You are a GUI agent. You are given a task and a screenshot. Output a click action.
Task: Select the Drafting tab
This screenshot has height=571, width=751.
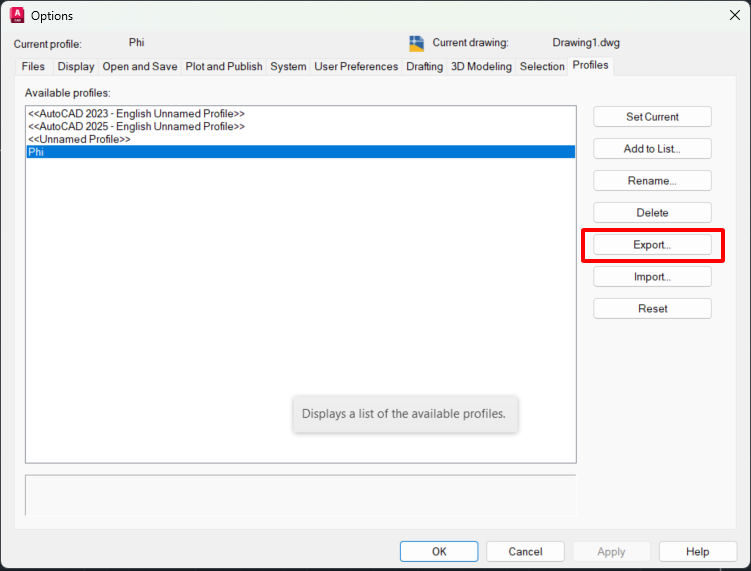[424, 66]
